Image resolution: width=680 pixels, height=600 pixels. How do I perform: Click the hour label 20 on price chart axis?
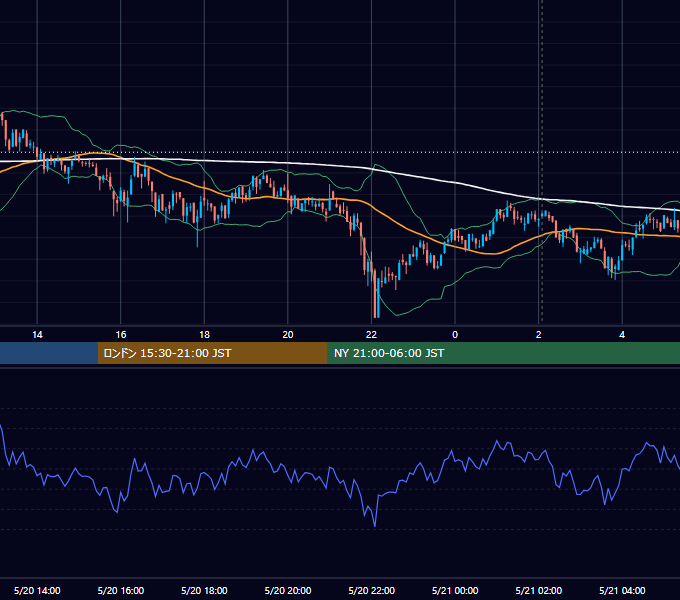pos(288,335)
